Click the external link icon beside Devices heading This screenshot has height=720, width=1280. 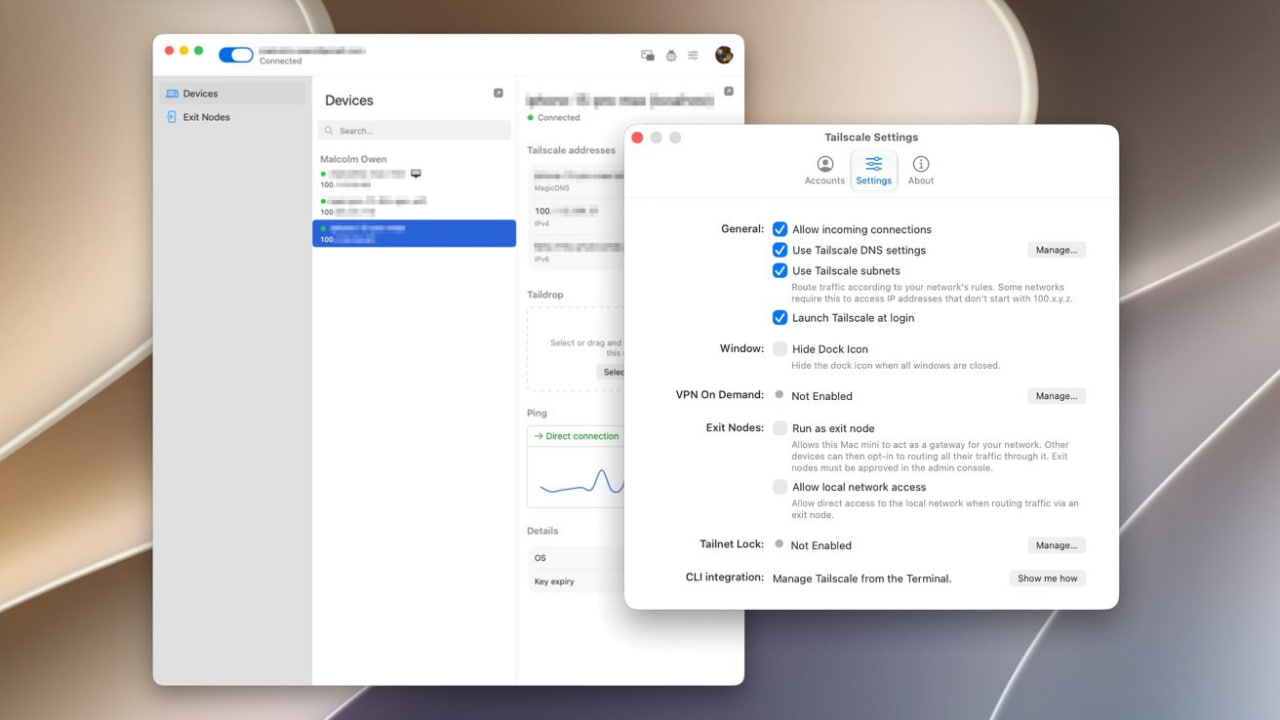tap(498, 93)
